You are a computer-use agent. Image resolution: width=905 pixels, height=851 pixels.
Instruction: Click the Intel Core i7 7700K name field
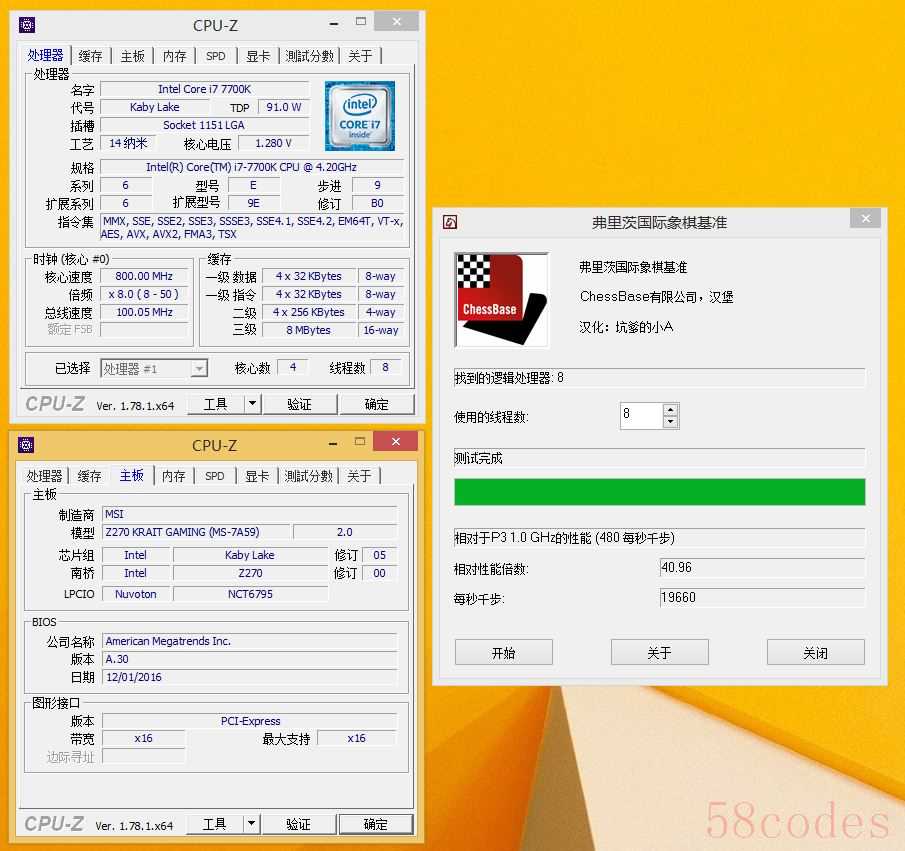tap(204, 89)
